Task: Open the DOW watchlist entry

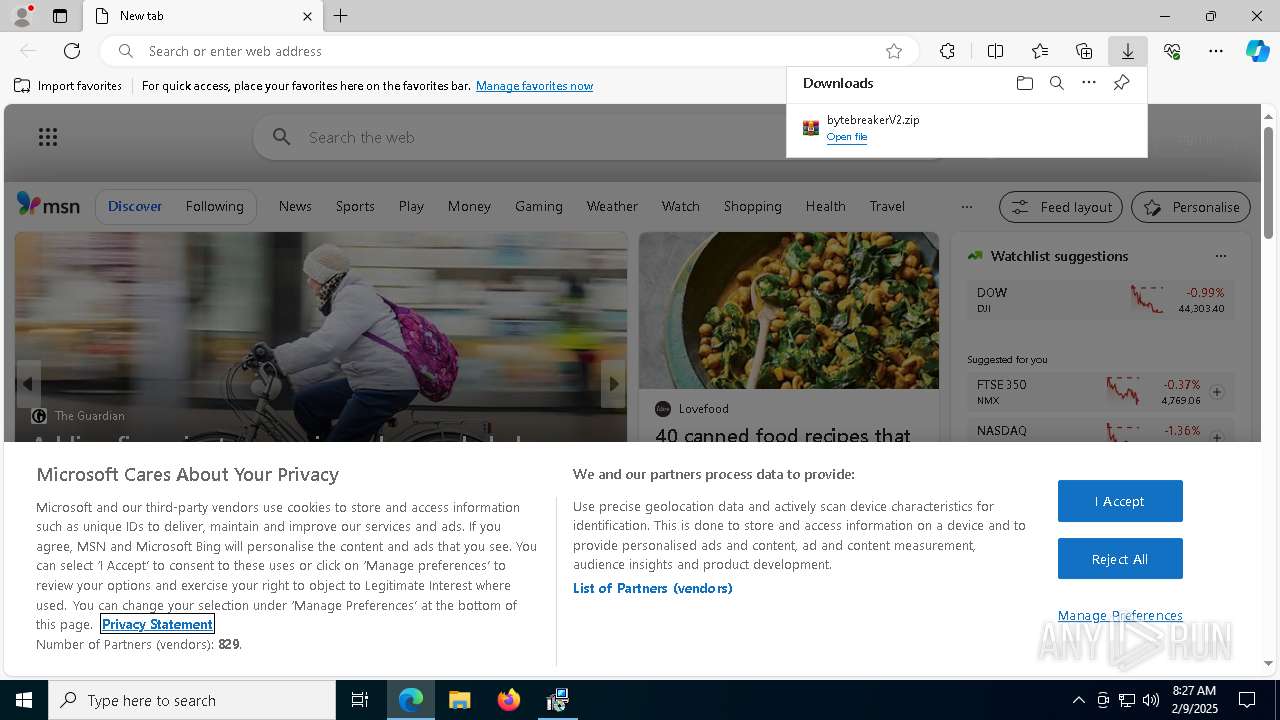Action: coord(1100,300)
